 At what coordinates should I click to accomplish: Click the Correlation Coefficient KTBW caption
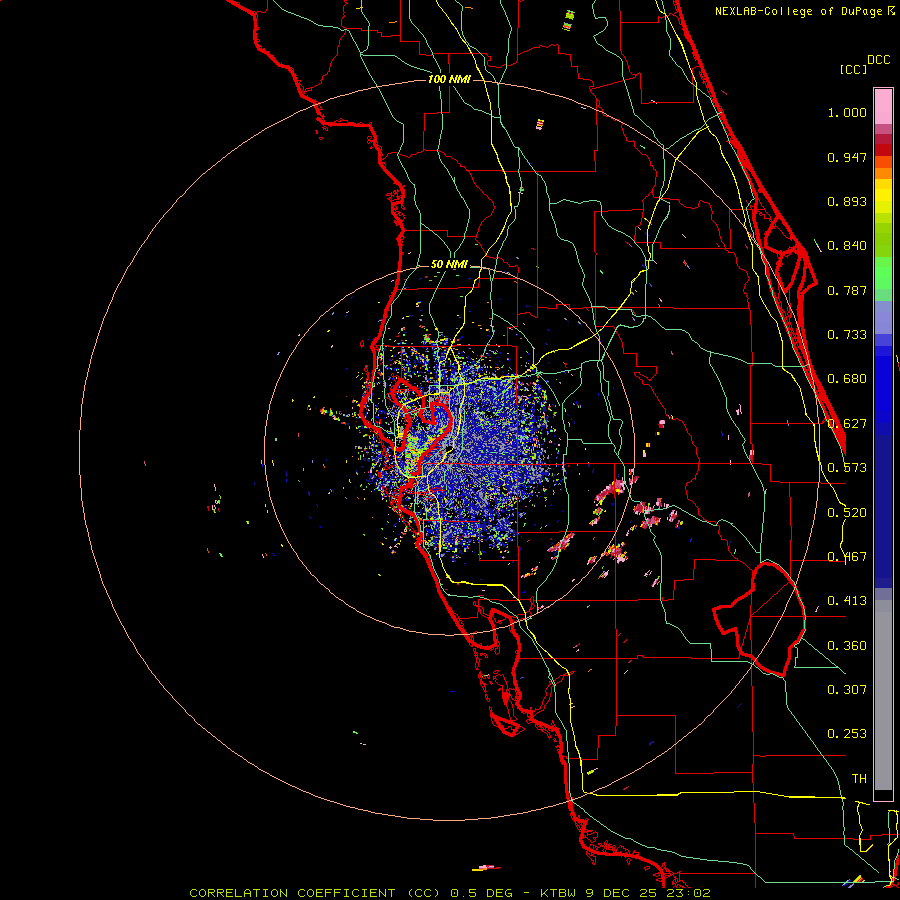point(450,893)
